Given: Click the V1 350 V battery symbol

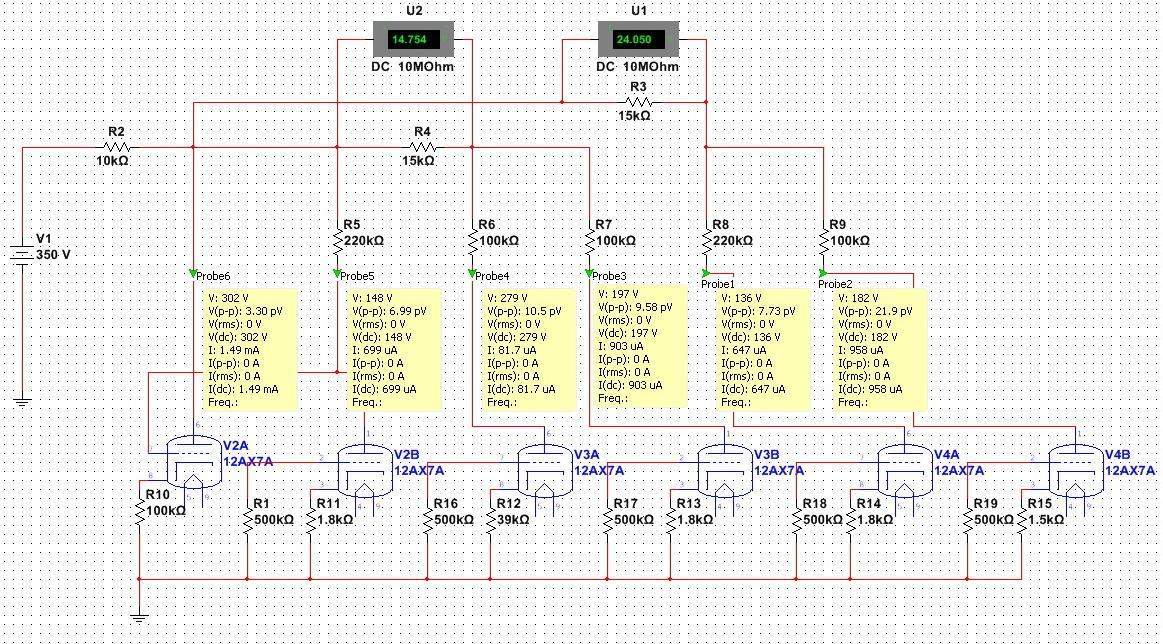Looking at the screenshot, I should pyautogui.click(x=23, y=253).
